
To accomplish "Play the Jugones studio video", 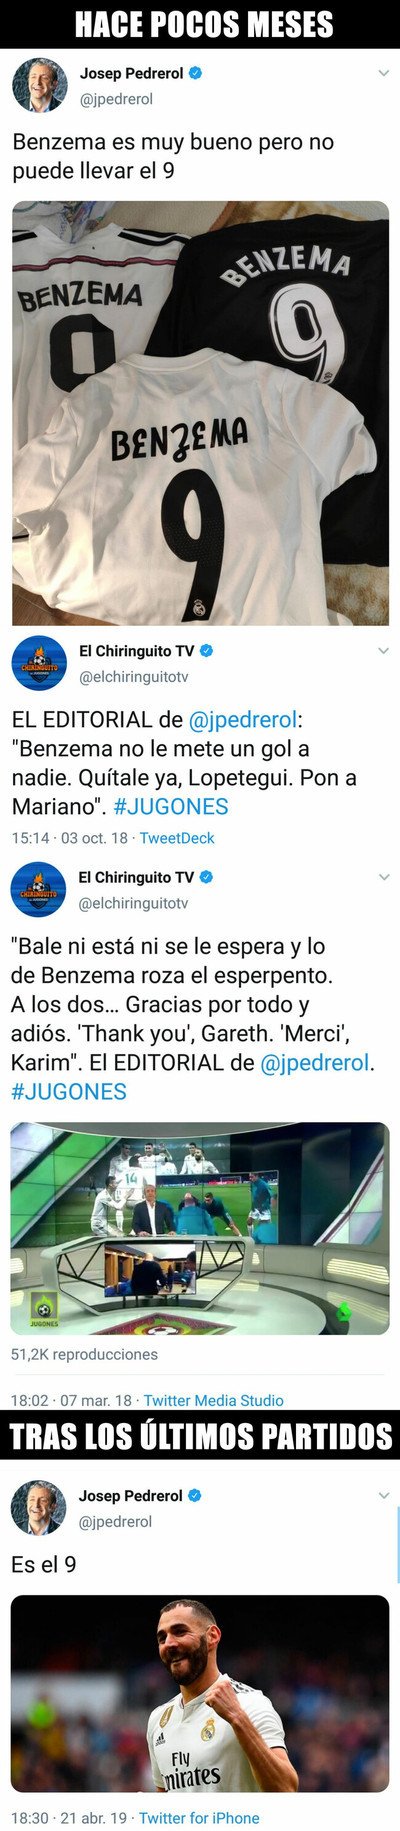I will tap(200, 1228).
